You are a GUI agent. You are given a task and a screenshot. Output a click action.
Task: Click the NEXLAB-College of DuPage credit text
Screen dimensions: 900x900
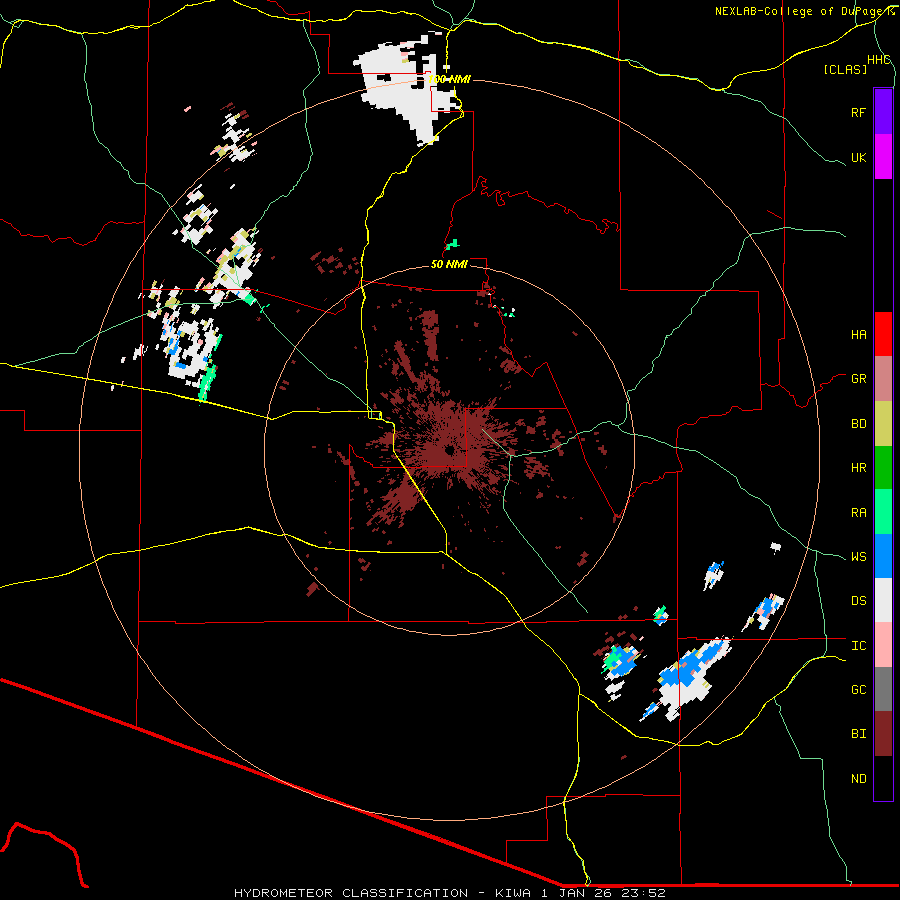pos(801,11)
